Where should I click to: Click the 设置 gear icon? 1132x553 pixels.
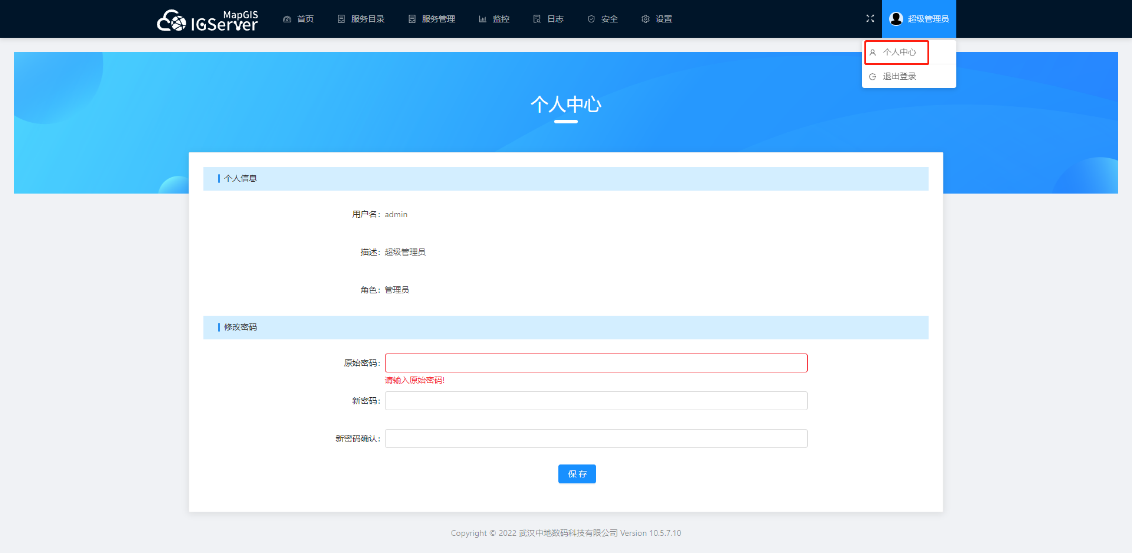(645, 19)
